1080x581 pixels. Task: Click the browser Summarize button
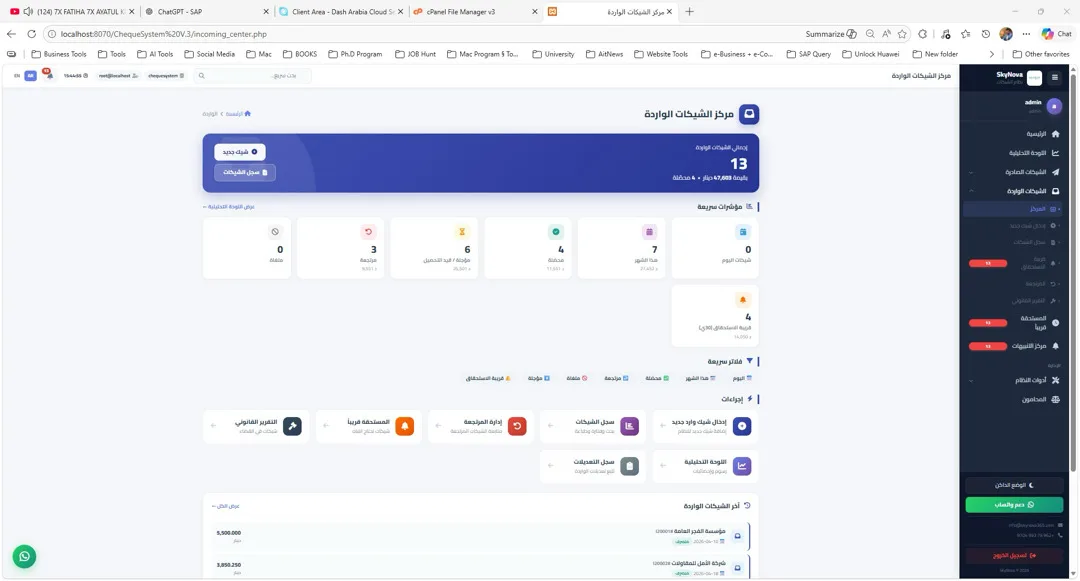pyautogui.click(x=831, y=34)
